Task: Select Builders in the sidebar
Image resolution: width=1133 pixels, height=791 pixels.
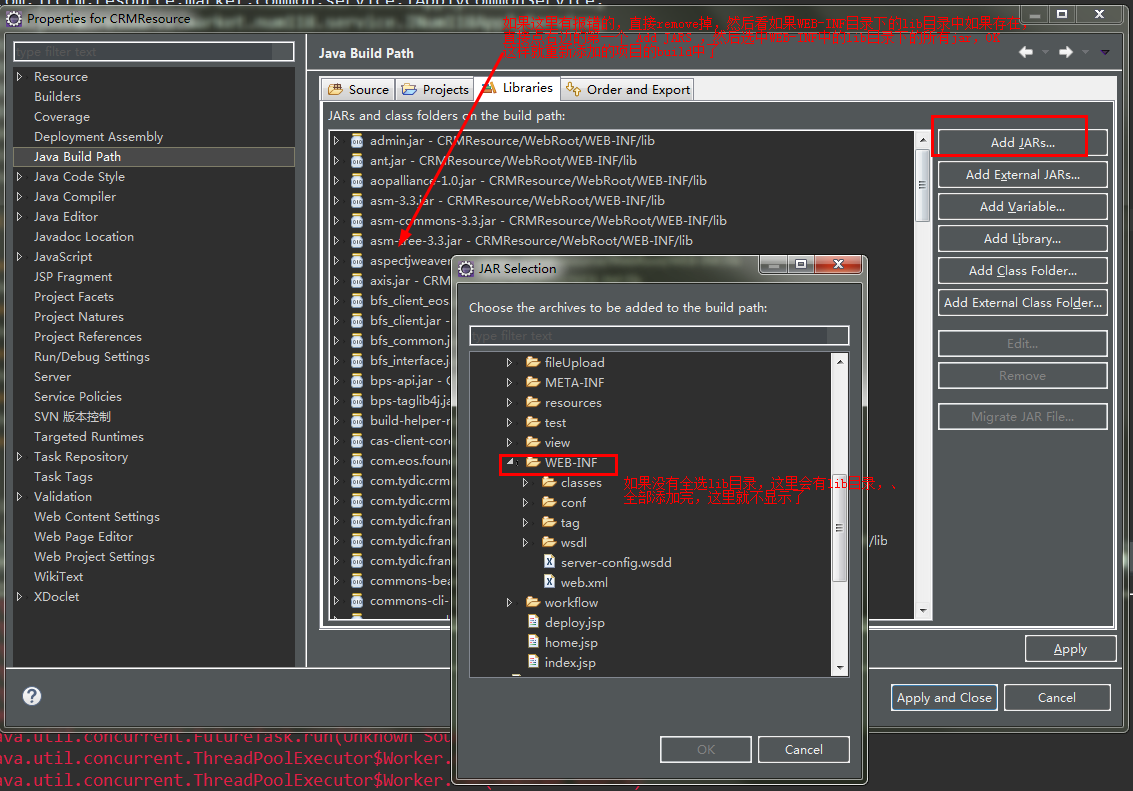Action: click(x=57, y=97)
